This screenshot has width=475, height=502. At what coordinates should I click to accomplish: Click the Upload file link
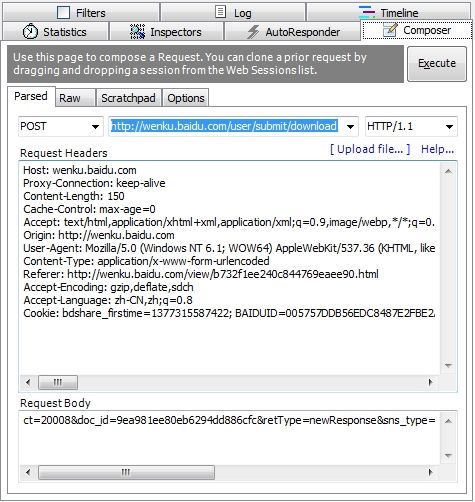point(370,149)
